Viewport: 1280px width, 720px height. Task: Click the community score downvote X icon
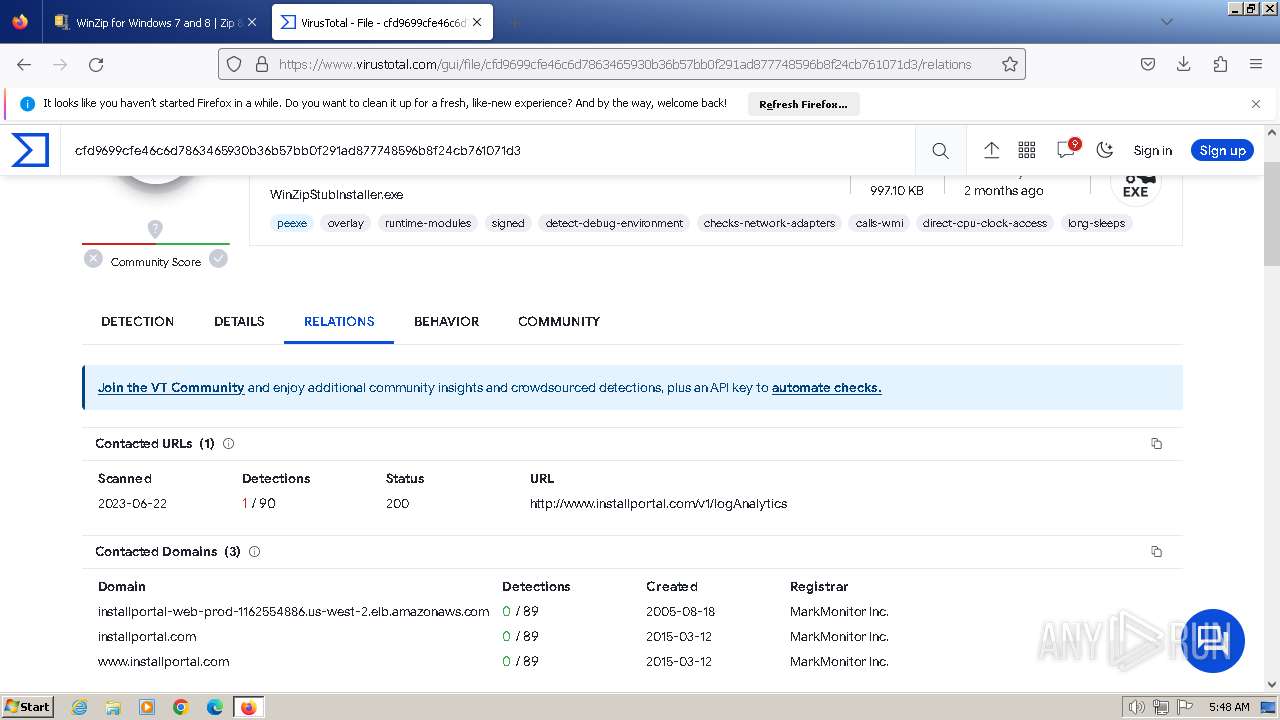[93, 259]
